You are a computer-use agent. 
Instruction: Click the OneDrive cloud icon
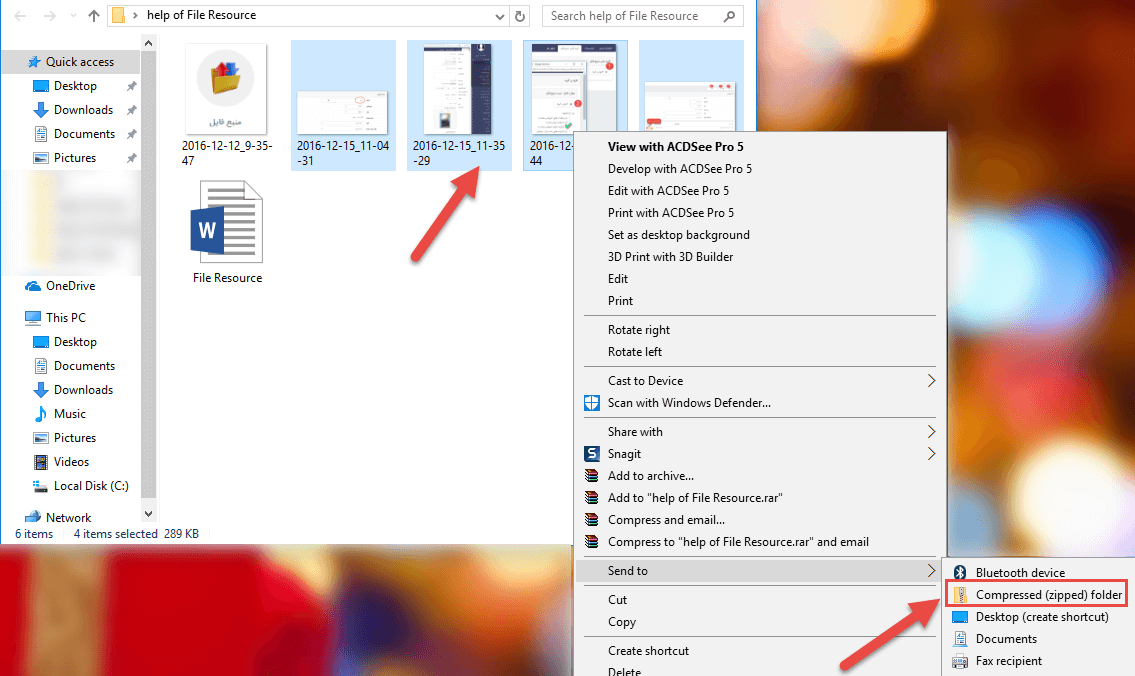tap(33, 286)
